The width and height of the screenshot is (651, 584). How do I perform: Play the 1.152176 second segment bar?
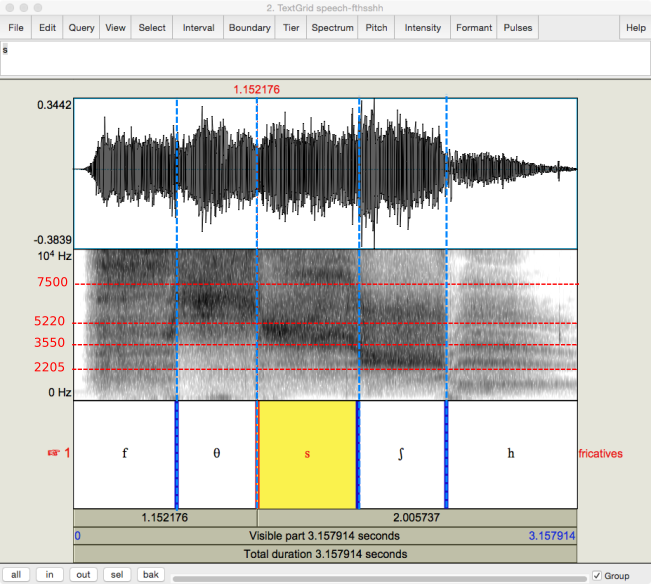165,518
